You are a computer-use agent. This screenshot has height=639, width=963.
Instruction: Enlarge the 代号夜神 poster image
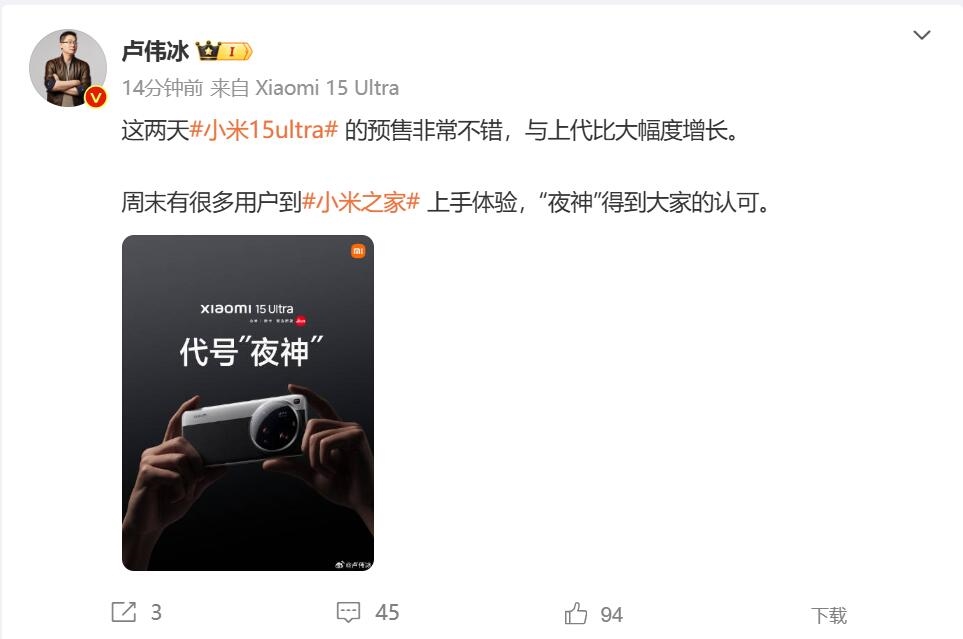click(x=248, y=403)
